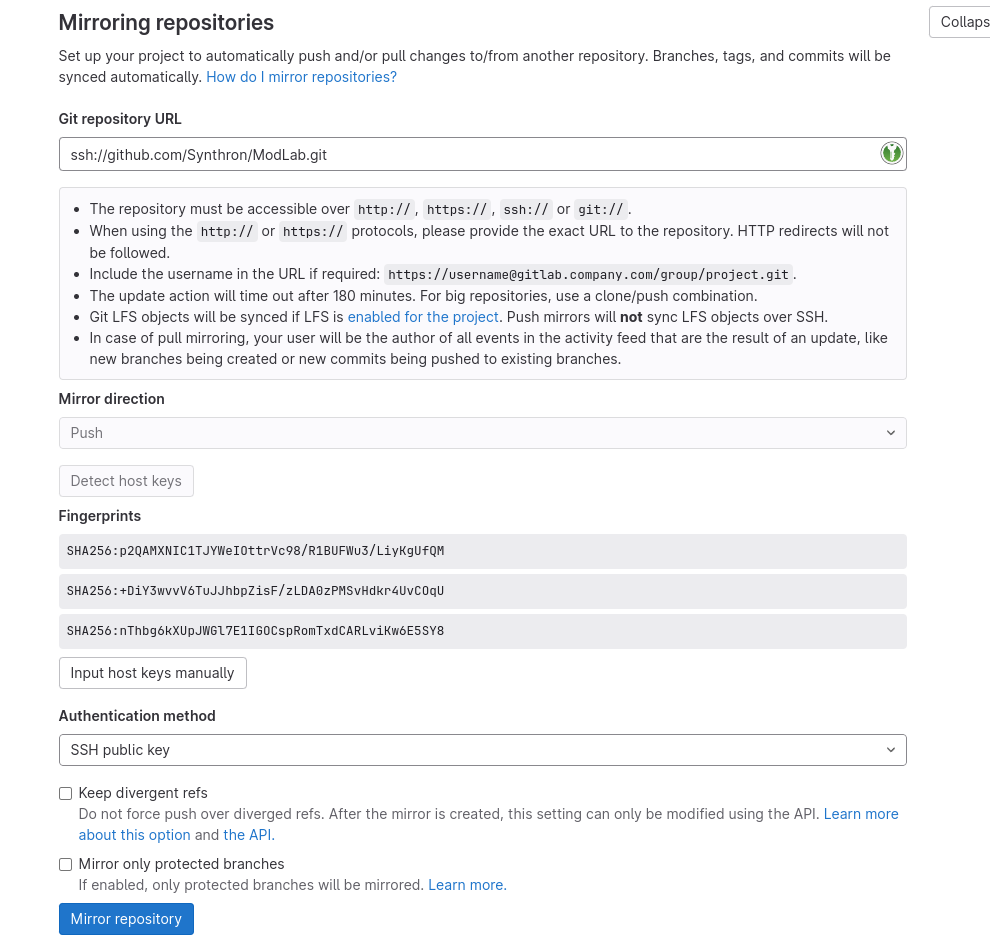Click the blue Mirror repository button
The width and height of the screenshot is (990, 935).
(126, 919)
